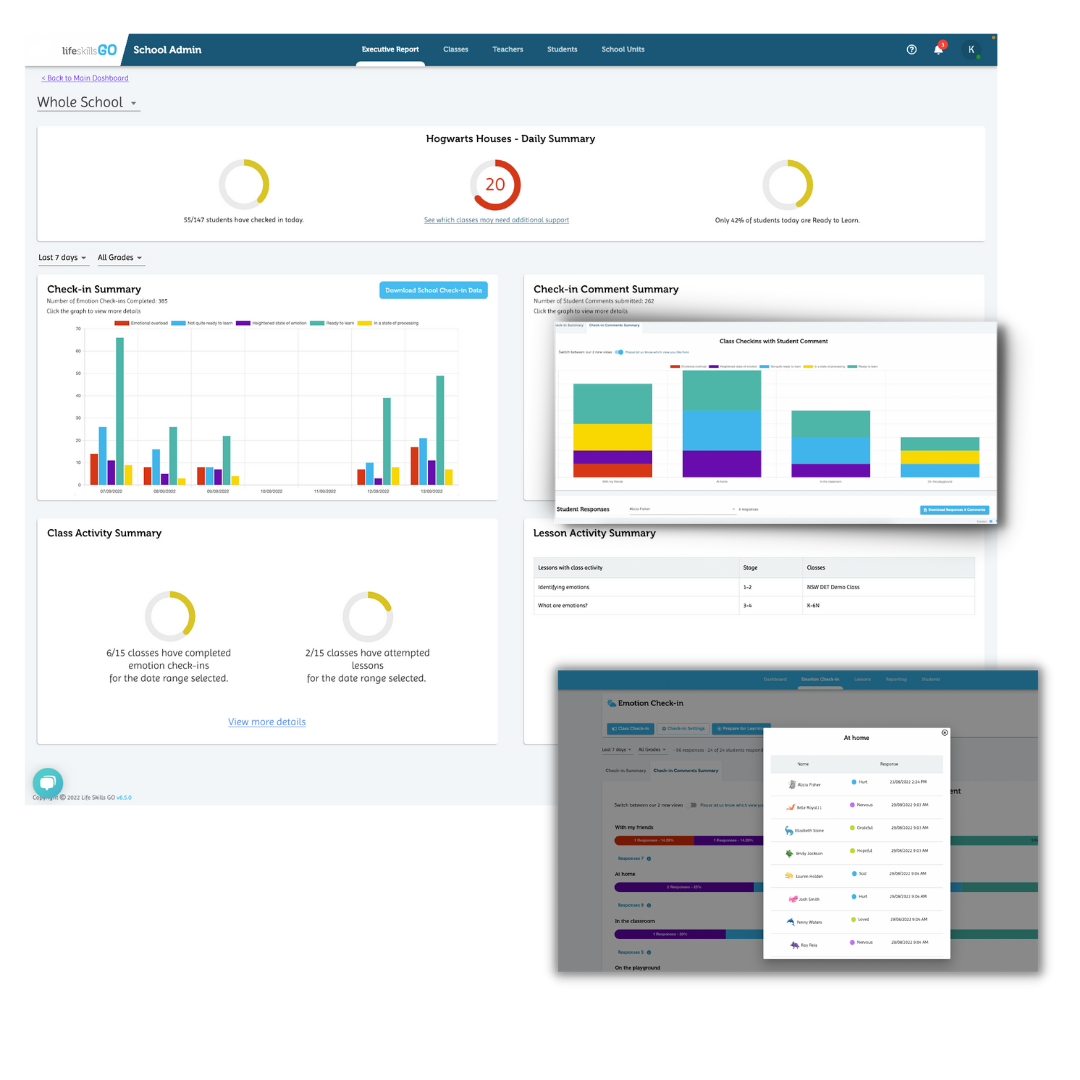Click the 'Download School Check-in Data' button
Viewport: 1080px width, 1080px height.
[x=433, y=290]
